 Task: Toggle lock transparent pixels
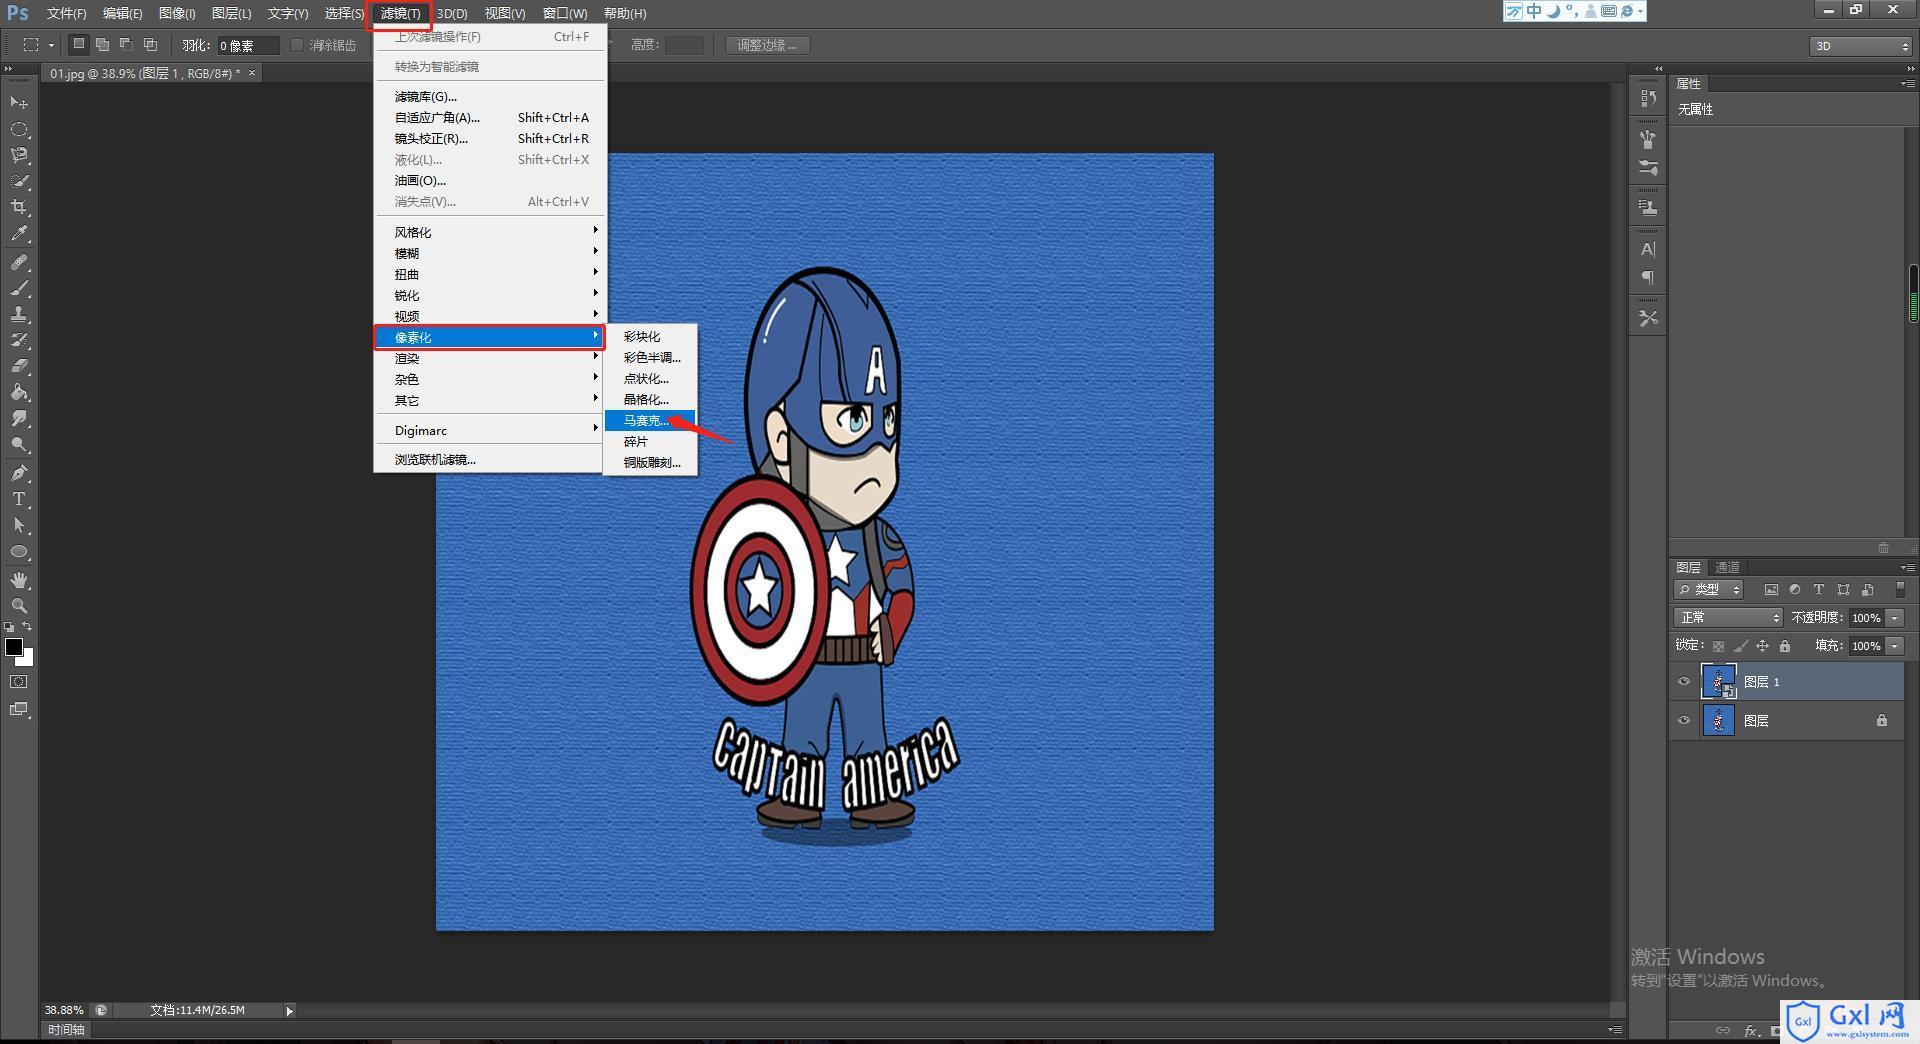pyautogui.click(x=1718, y=646)
